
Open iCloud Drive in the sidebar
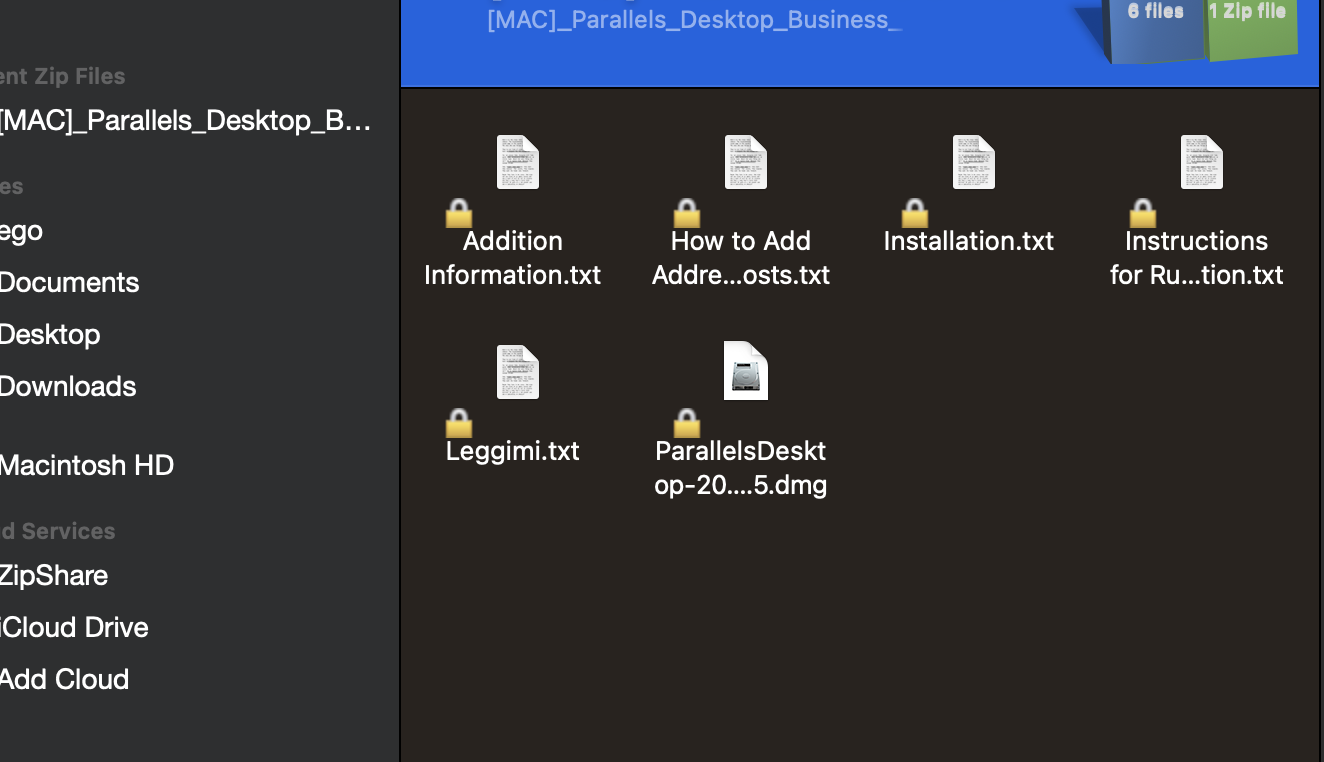click(x=74, y=628)
